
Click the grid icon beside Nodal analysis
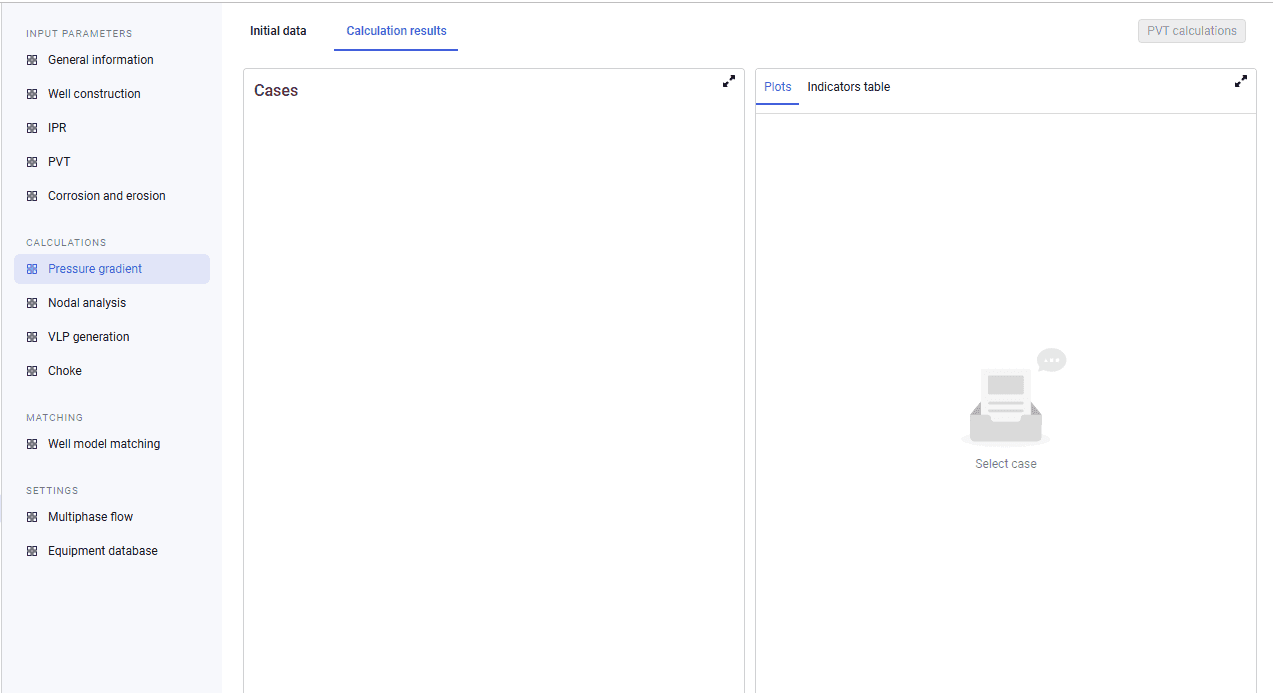click(x=32, y=303)
